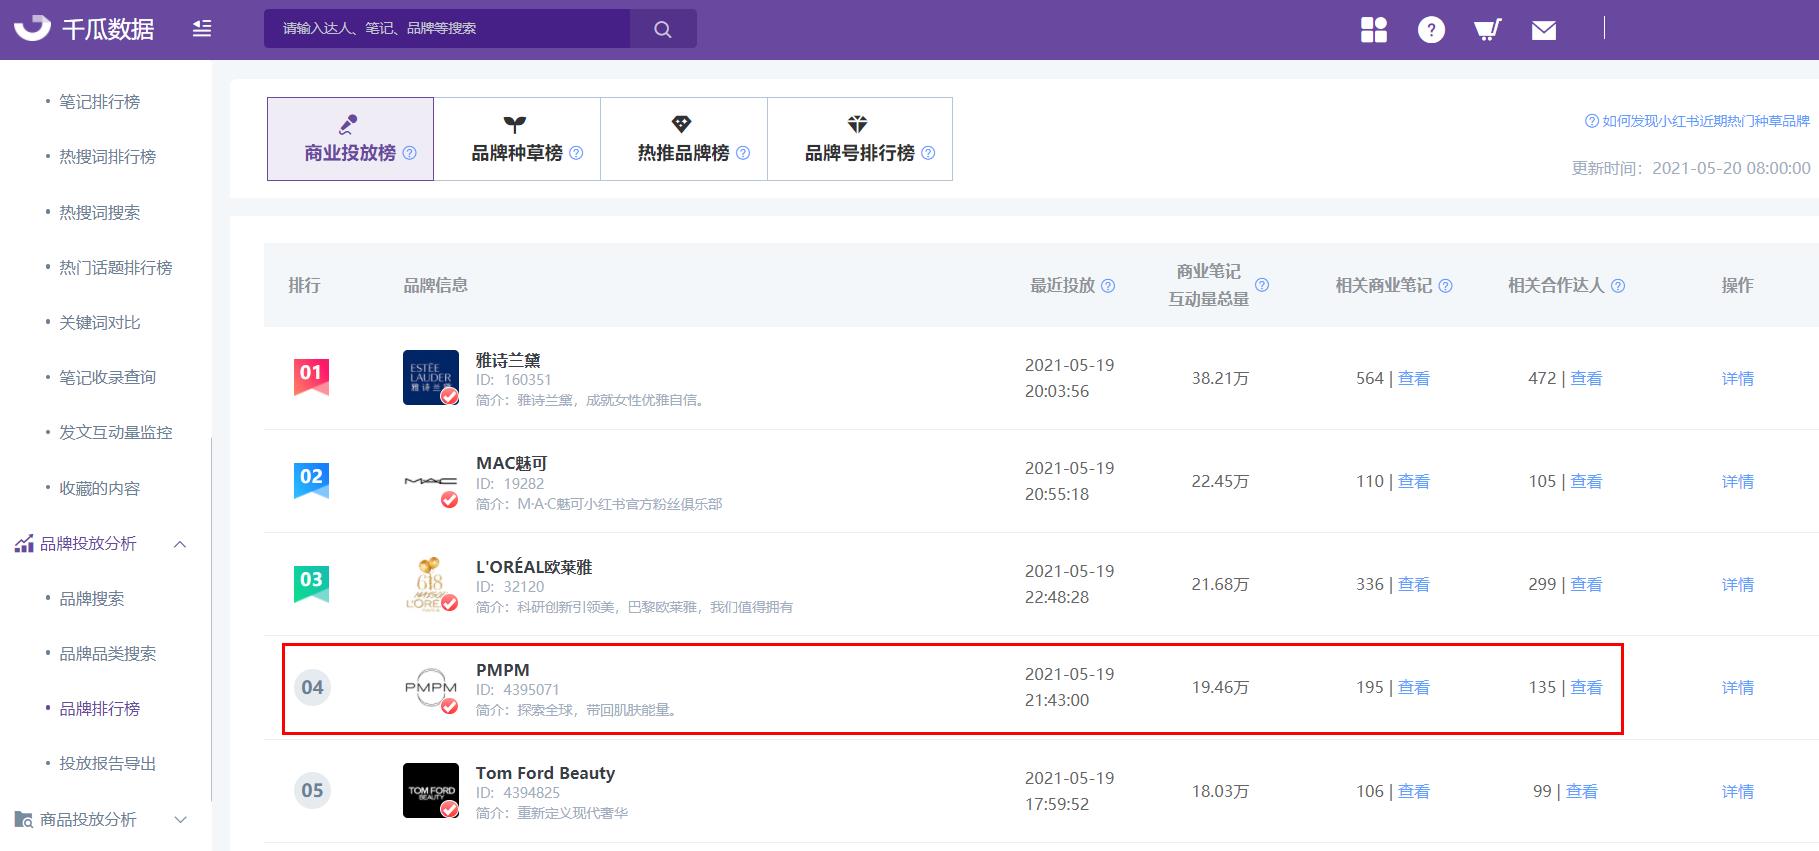The height and width of the screenshot is (851, 1819).
Task: Click help icon beside 相关合作达人 column
Action: tap(1618, 286)
